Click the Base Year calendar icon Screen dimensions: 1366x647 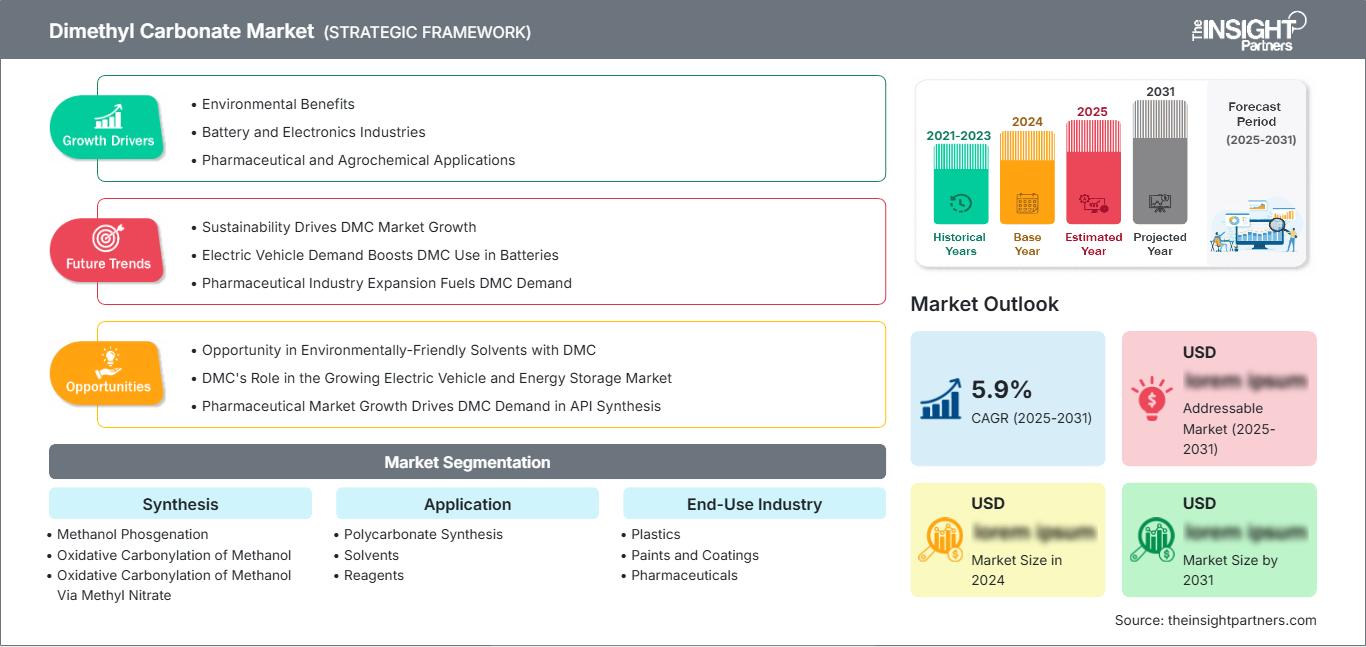coord(1027,204)
